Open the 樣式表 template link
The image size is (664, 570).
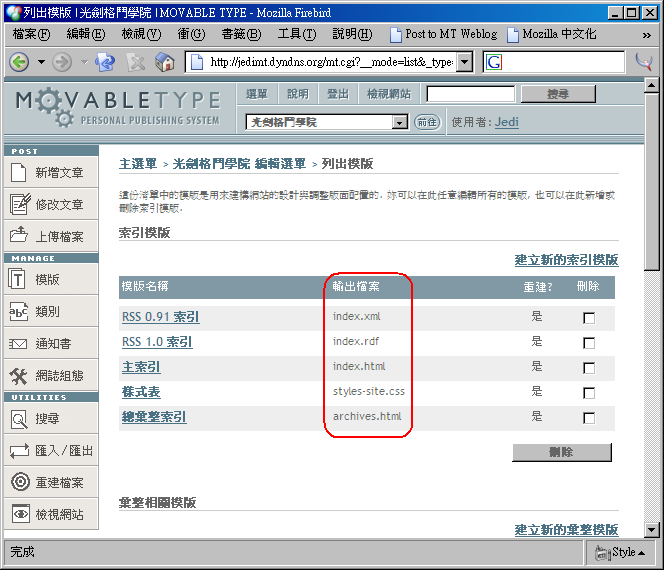(141, 392)
